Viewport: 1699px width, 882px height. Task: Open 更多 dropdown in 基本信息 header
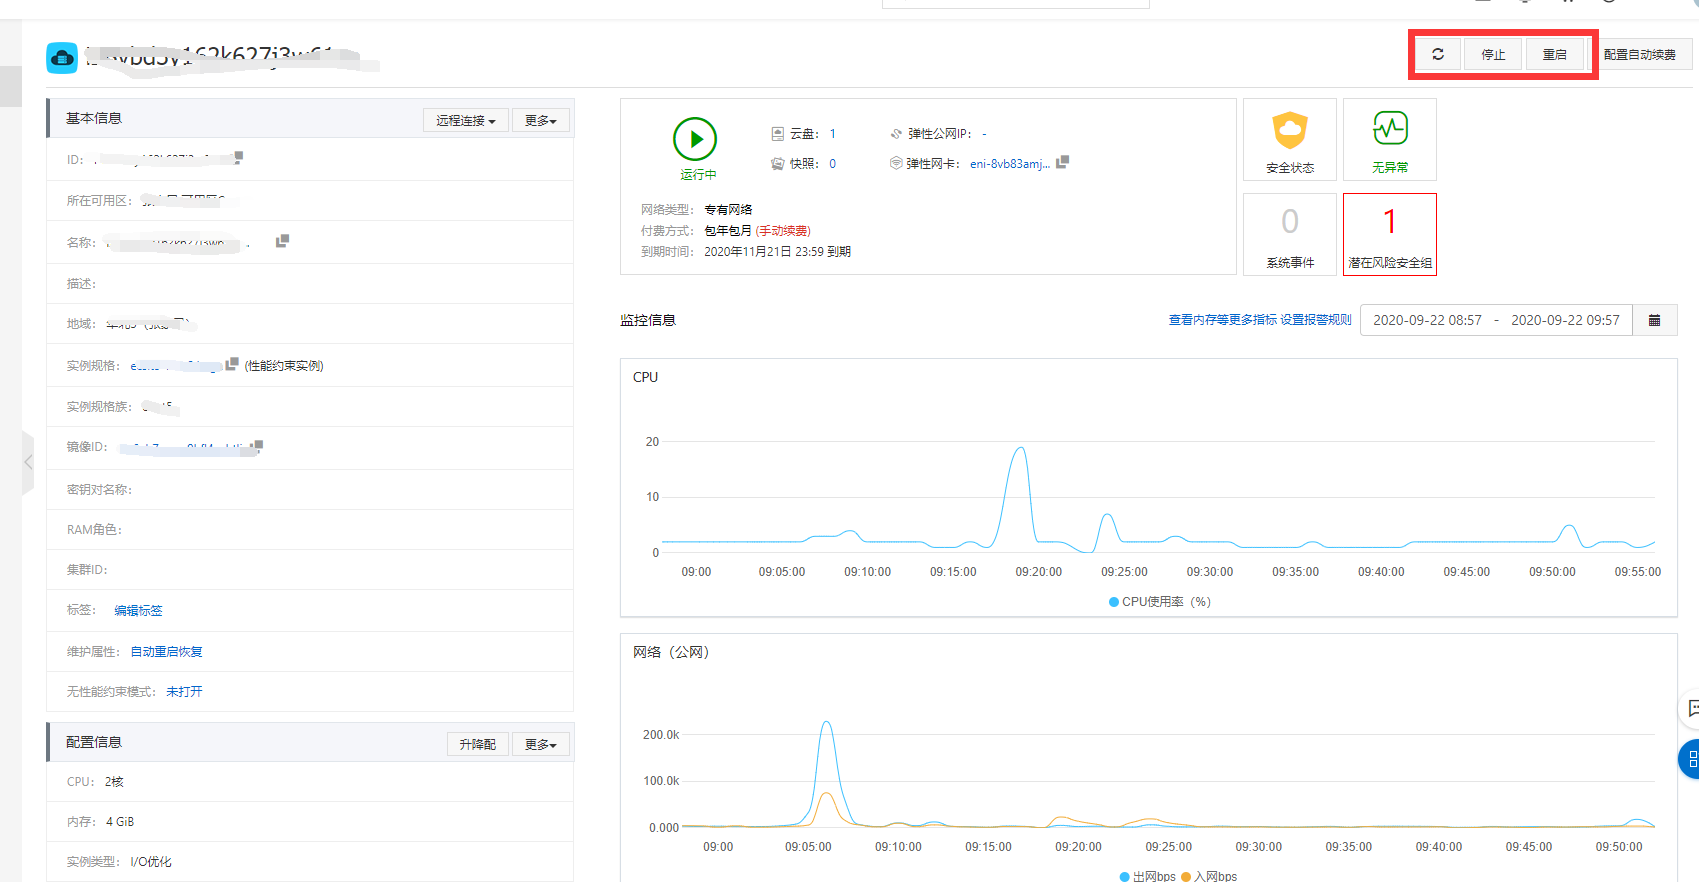[541, 120]
